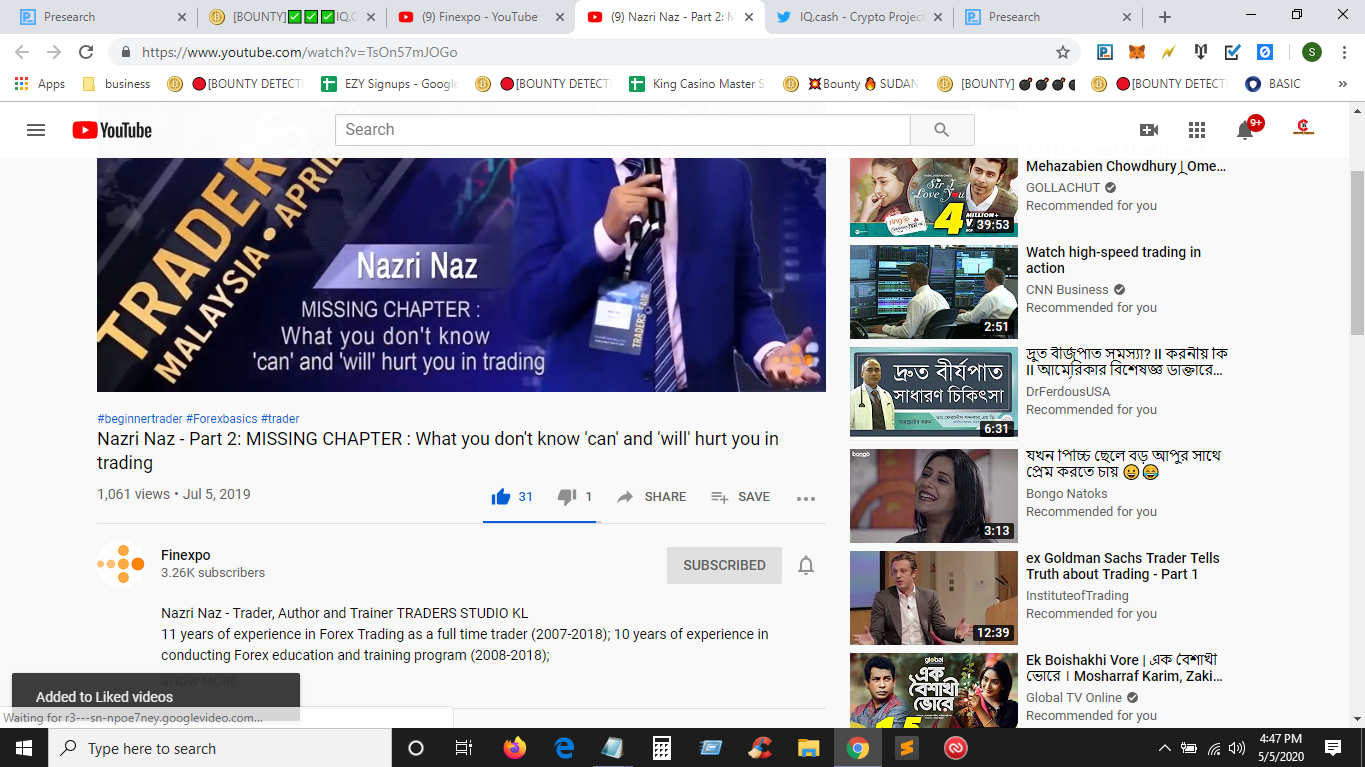This screenshot has width=1365, height=767.
Task: Open the EZY Signups bookmark
Action: point(389,84)
